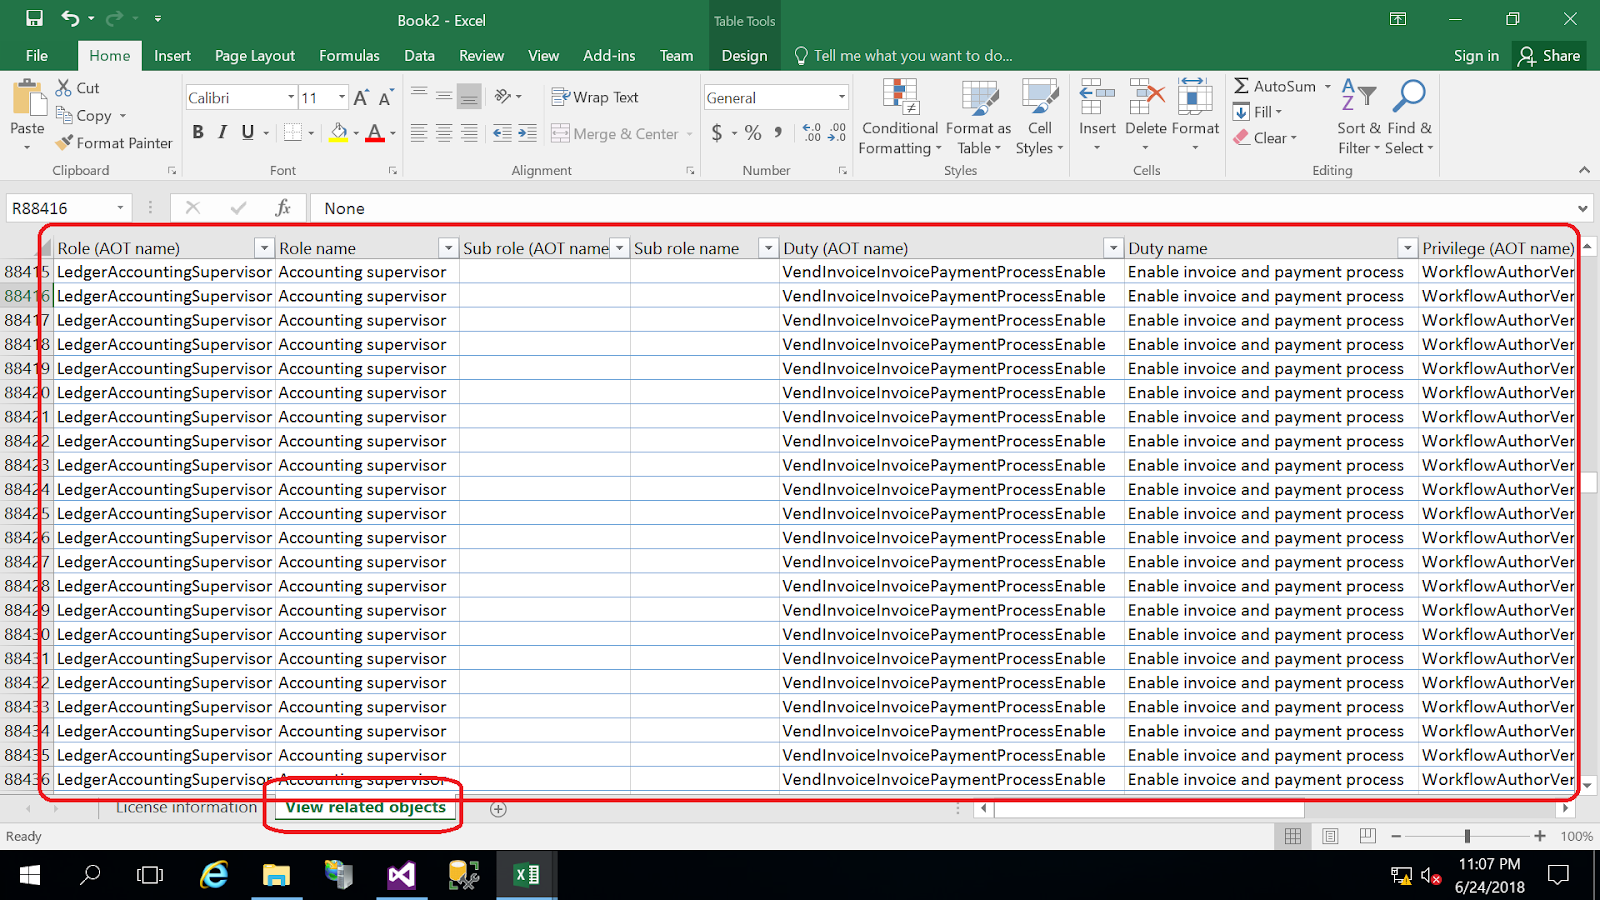1600x900 pixels.
Task: Decrease the cell indent
Action: tap(502, 133)
